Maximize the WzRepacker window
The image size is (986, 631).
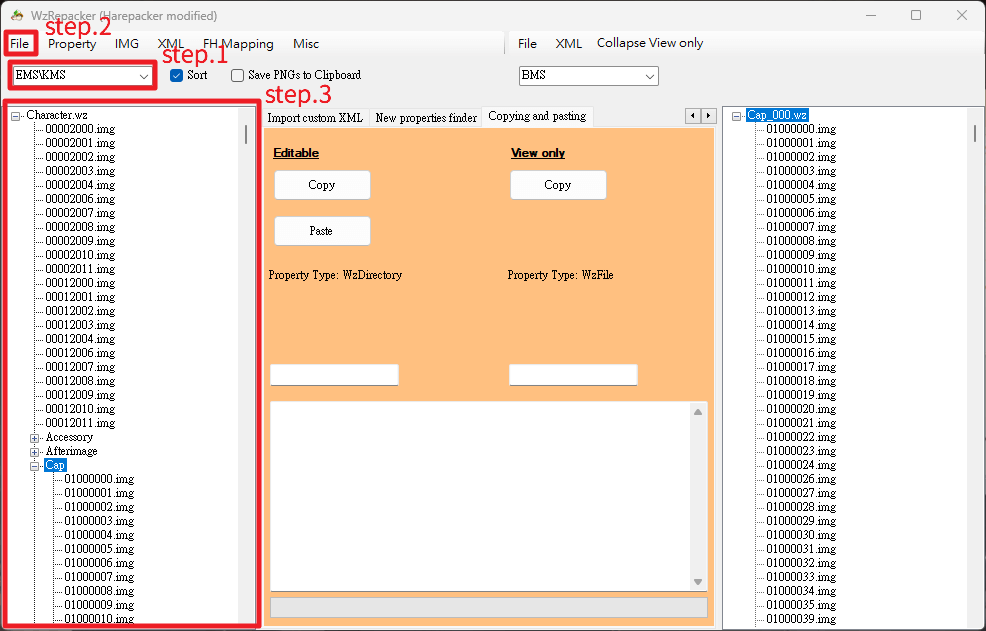click(916, 15)
